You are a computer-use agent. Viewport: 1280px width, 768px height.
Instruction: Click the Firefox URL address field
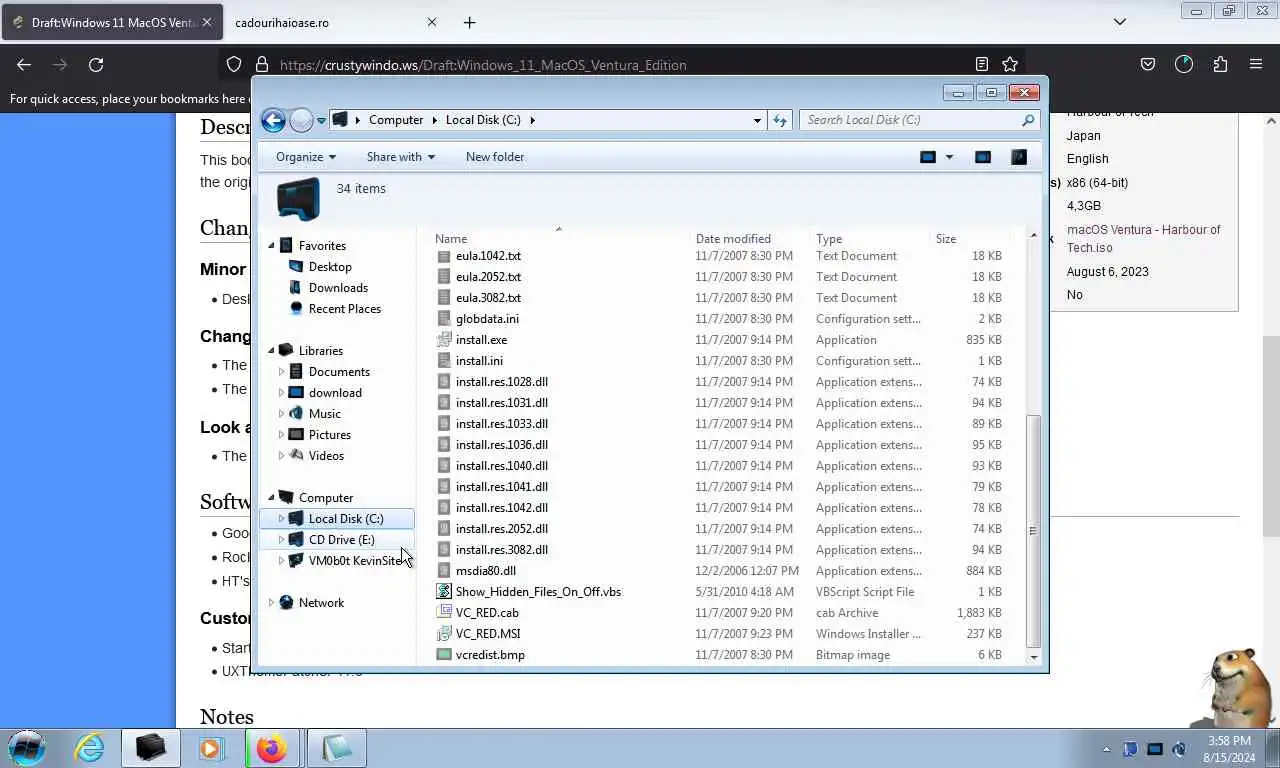click(620, 65)
